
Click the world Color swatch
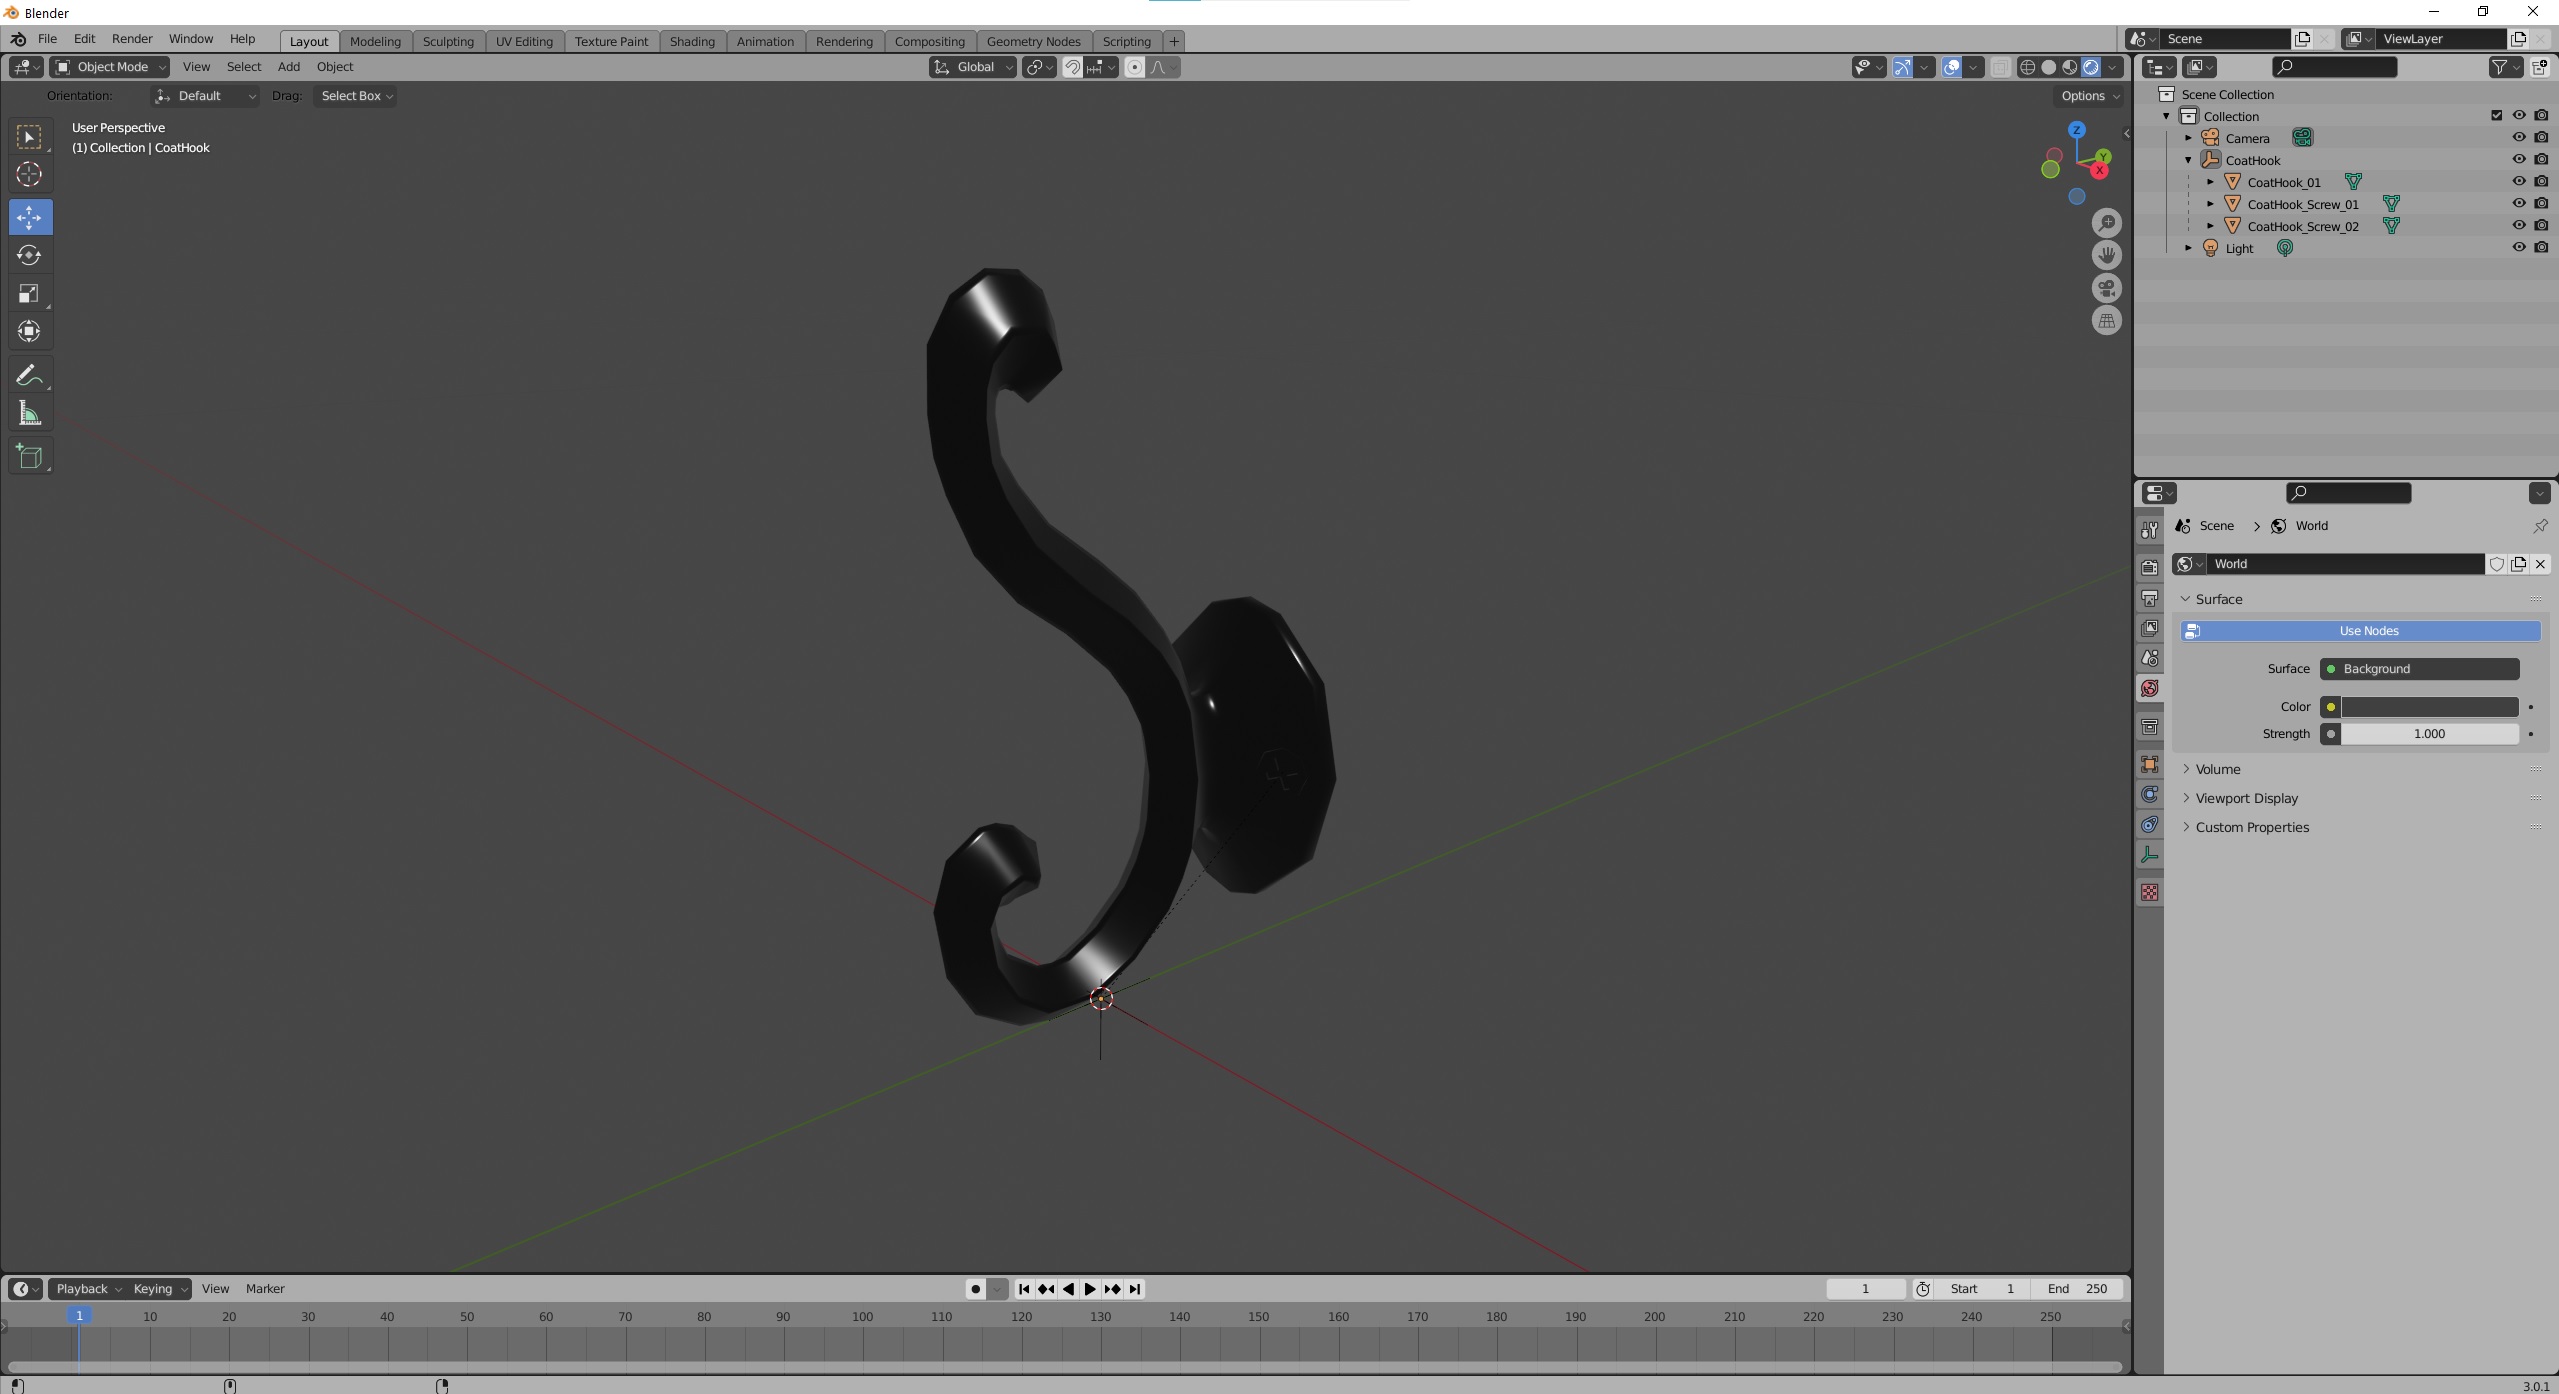[2429, 707]
